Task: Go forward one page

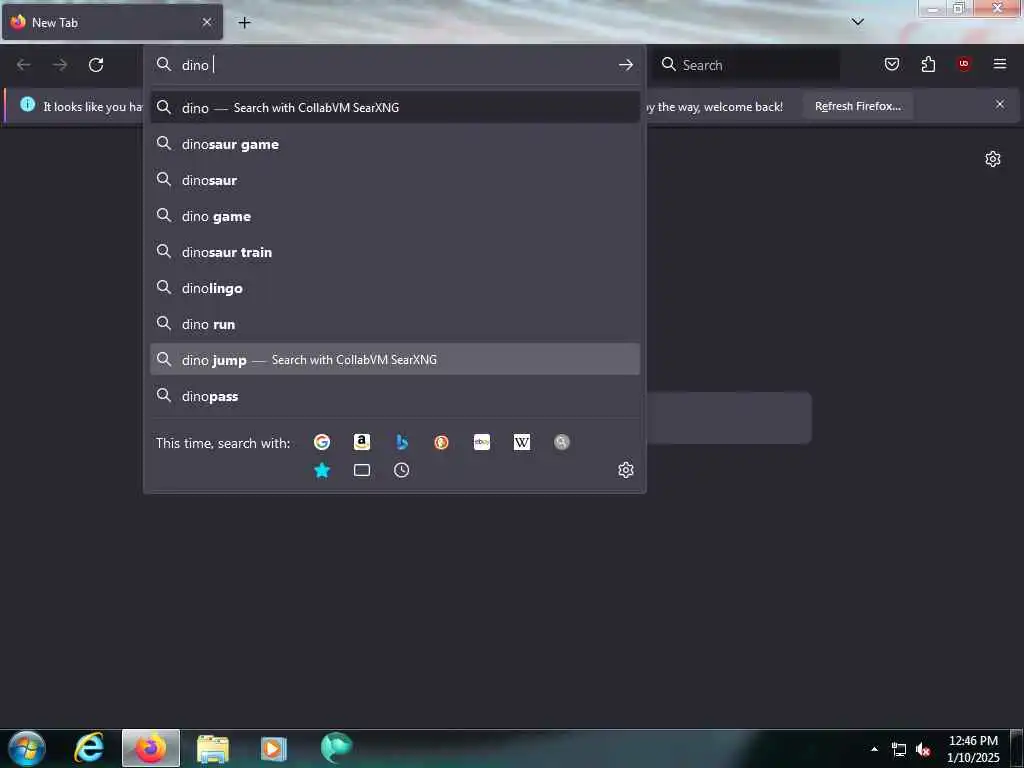Action: [x=60, y=65]
